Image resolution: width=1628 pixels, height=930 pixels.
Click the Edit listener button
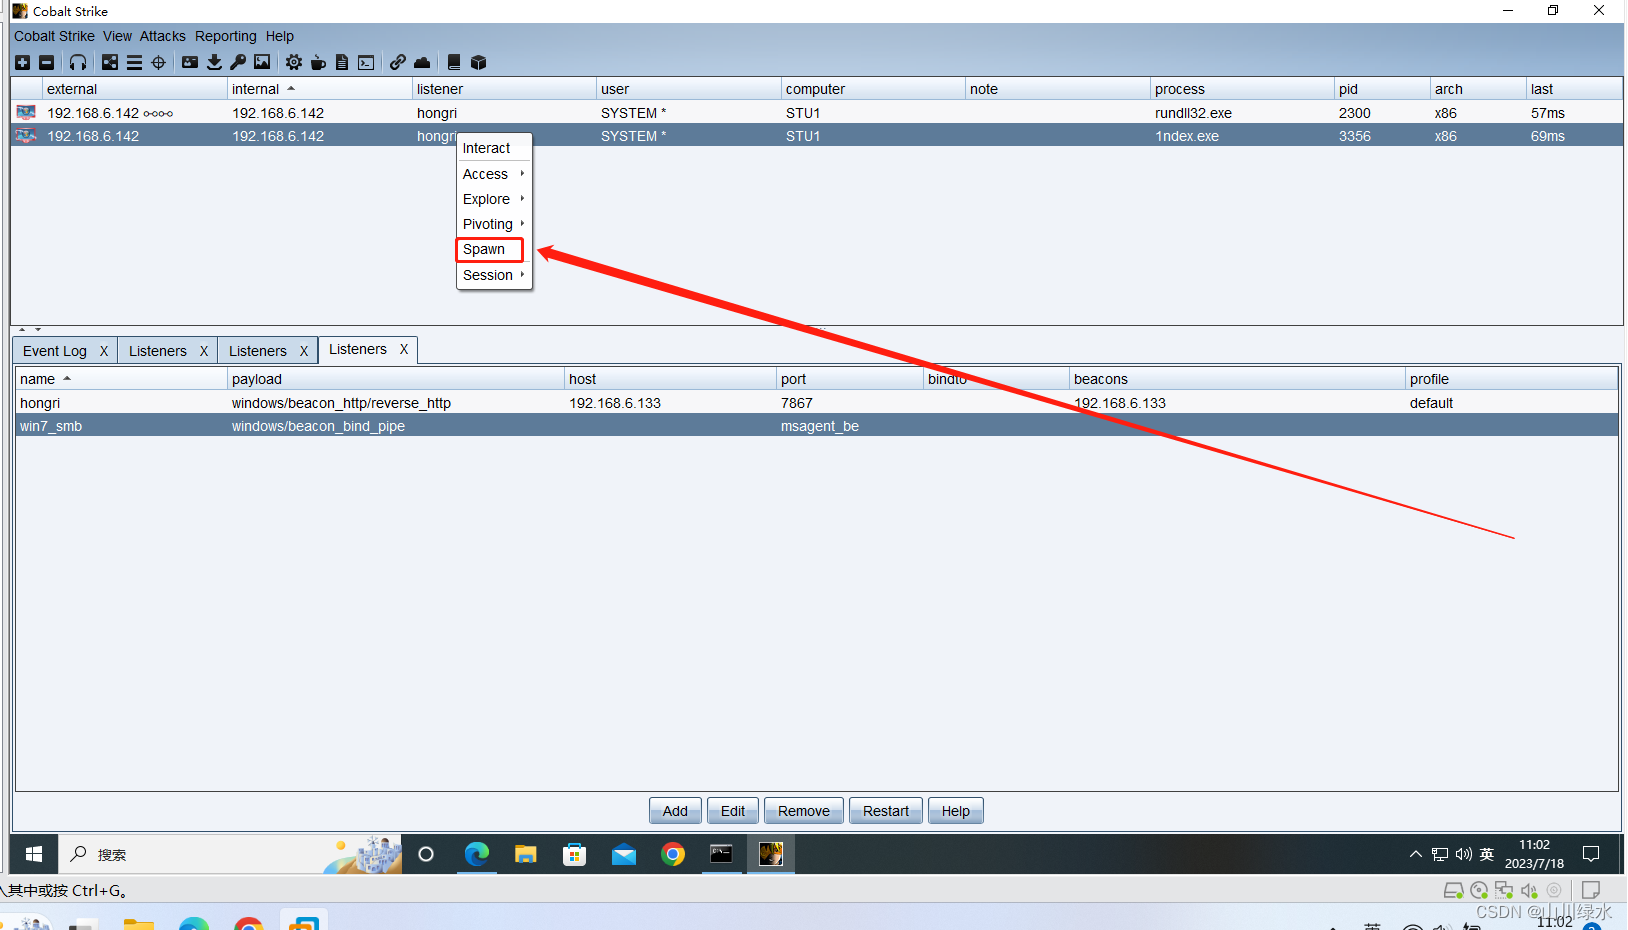coord(733,811)
